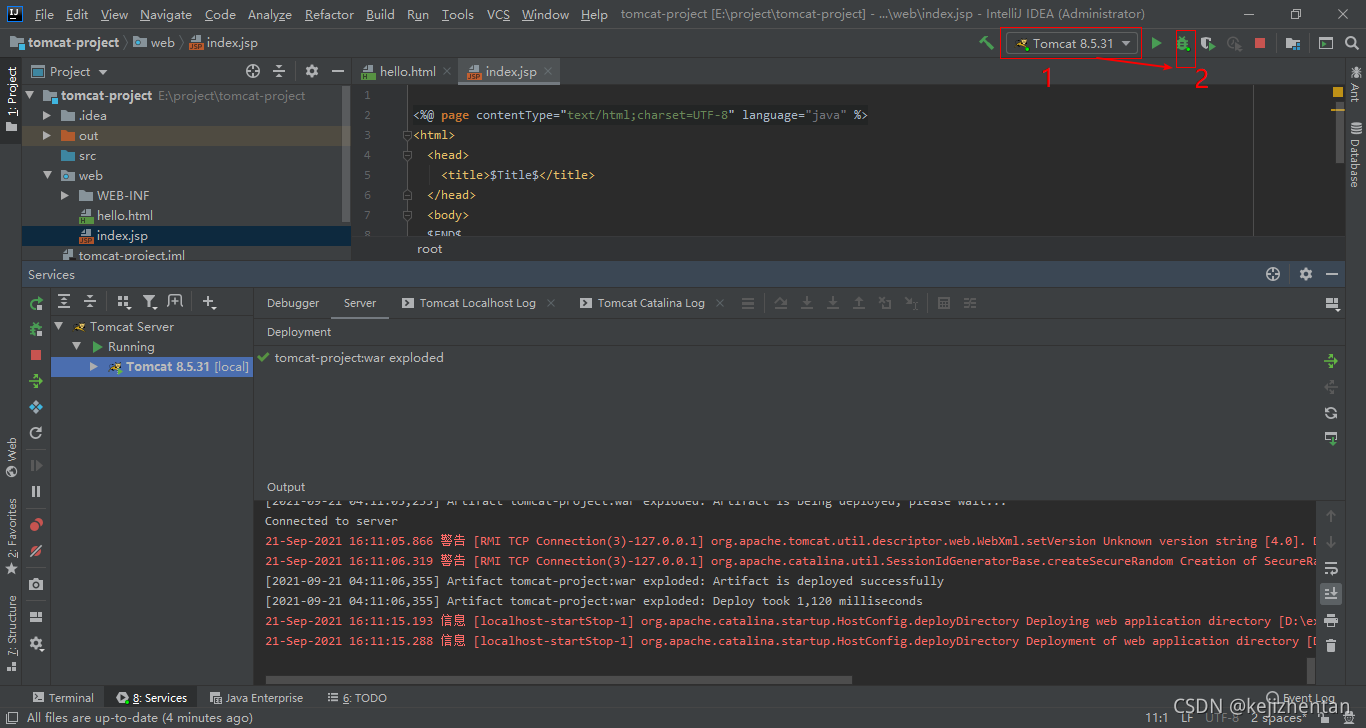Toggle Mute Breakpoints in Services sidebar
Image resolution: width=1366 pixels, height=728 pixels.
36,550
